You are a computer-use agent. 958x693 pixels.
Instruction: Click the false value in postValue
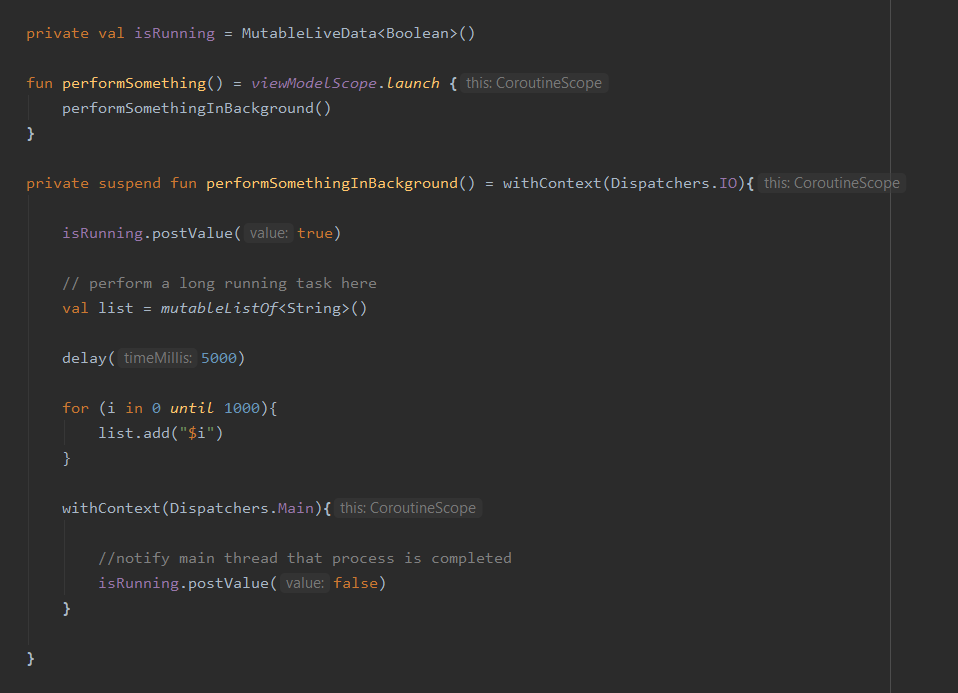point(356,584)
